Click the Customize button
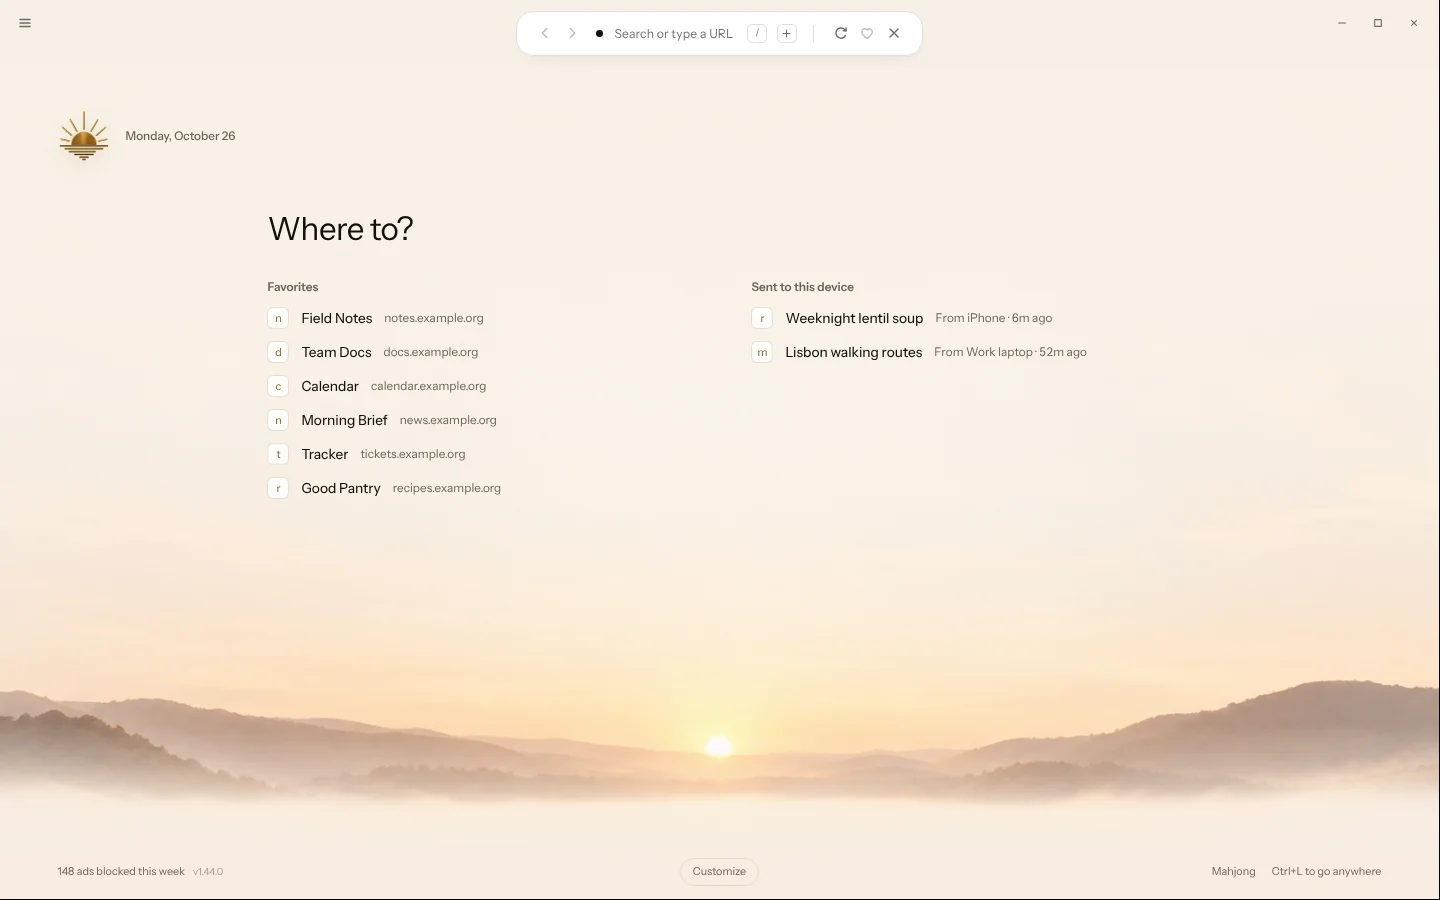This screenshot has width=1440, height=900. click(719, 871)
